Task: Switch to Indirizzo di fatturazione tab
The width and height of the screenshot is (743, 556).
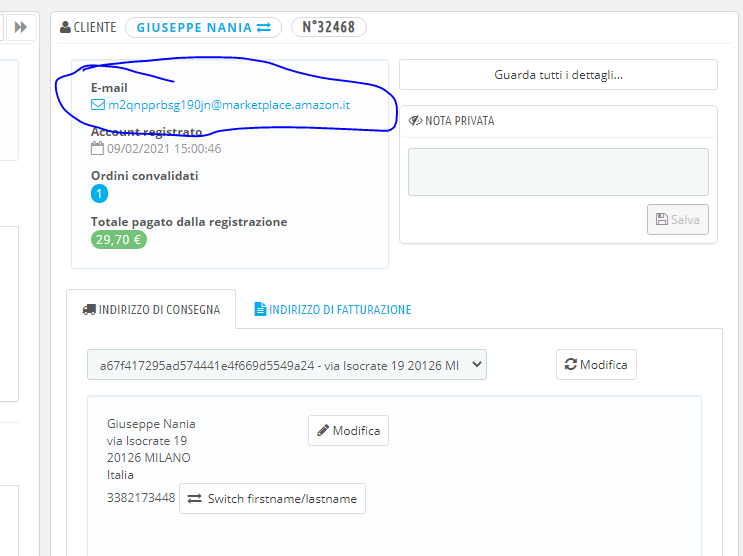Action: (x=333, y=310)
